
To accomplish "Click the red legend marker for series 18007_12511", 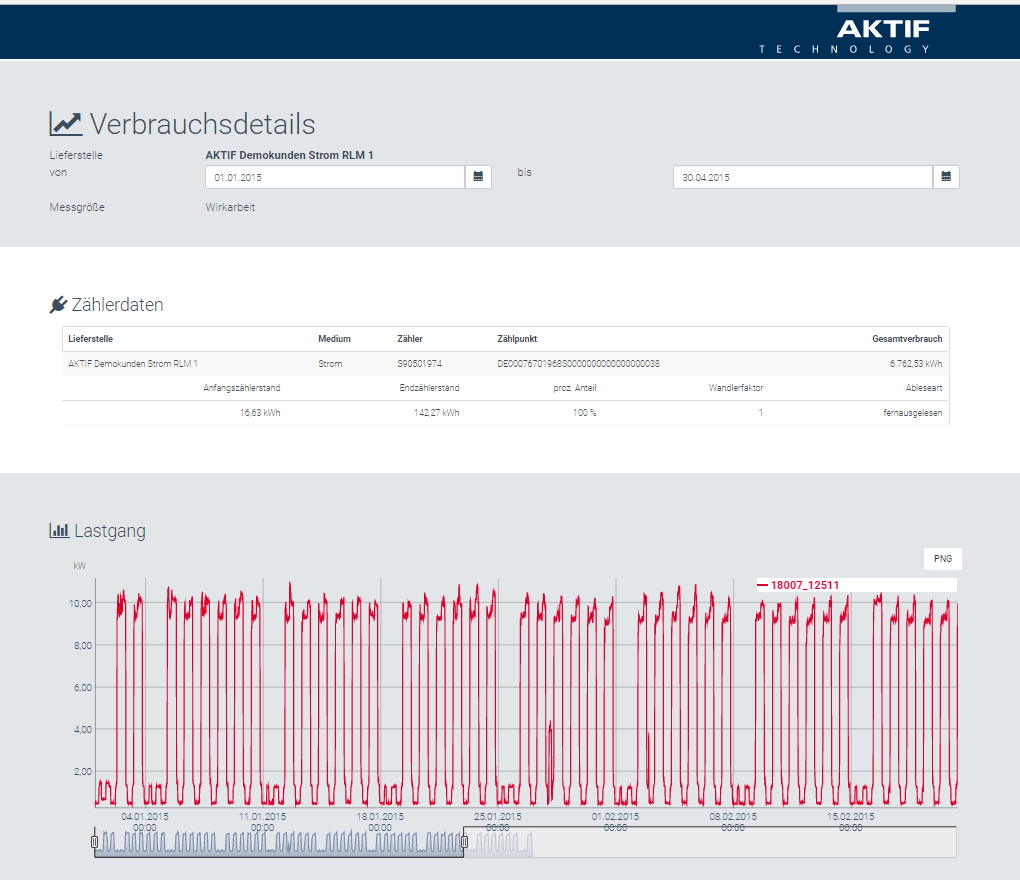I will click(x=762, y=585).
